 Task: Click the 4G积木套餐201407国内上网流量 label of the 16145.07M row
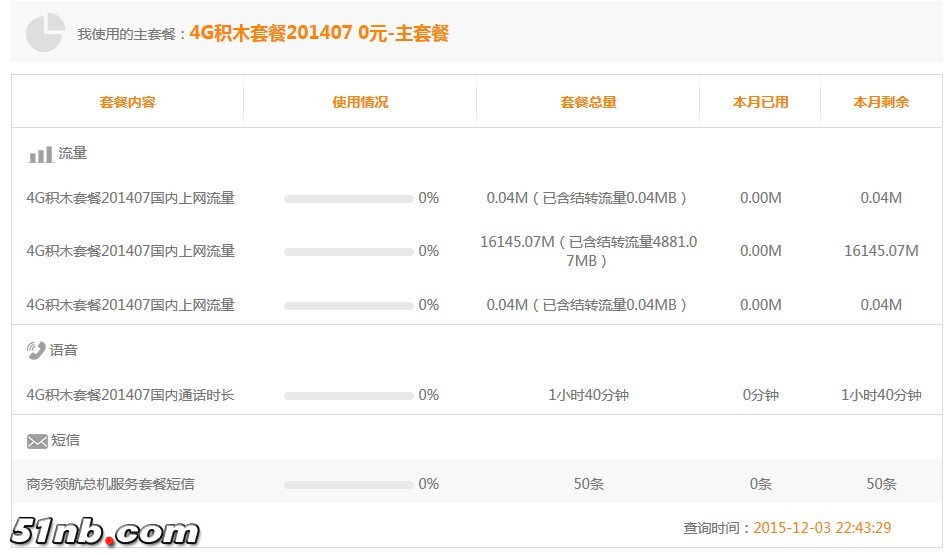pos(130,251)
